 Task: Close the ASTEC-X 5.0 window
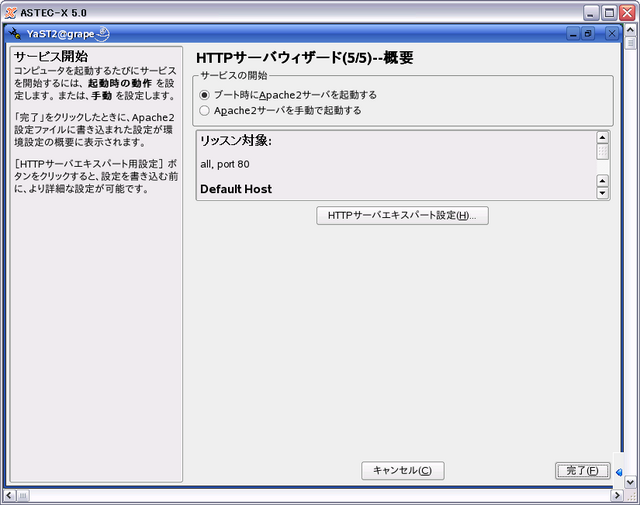pyautogui.click(x=627, y=13)
